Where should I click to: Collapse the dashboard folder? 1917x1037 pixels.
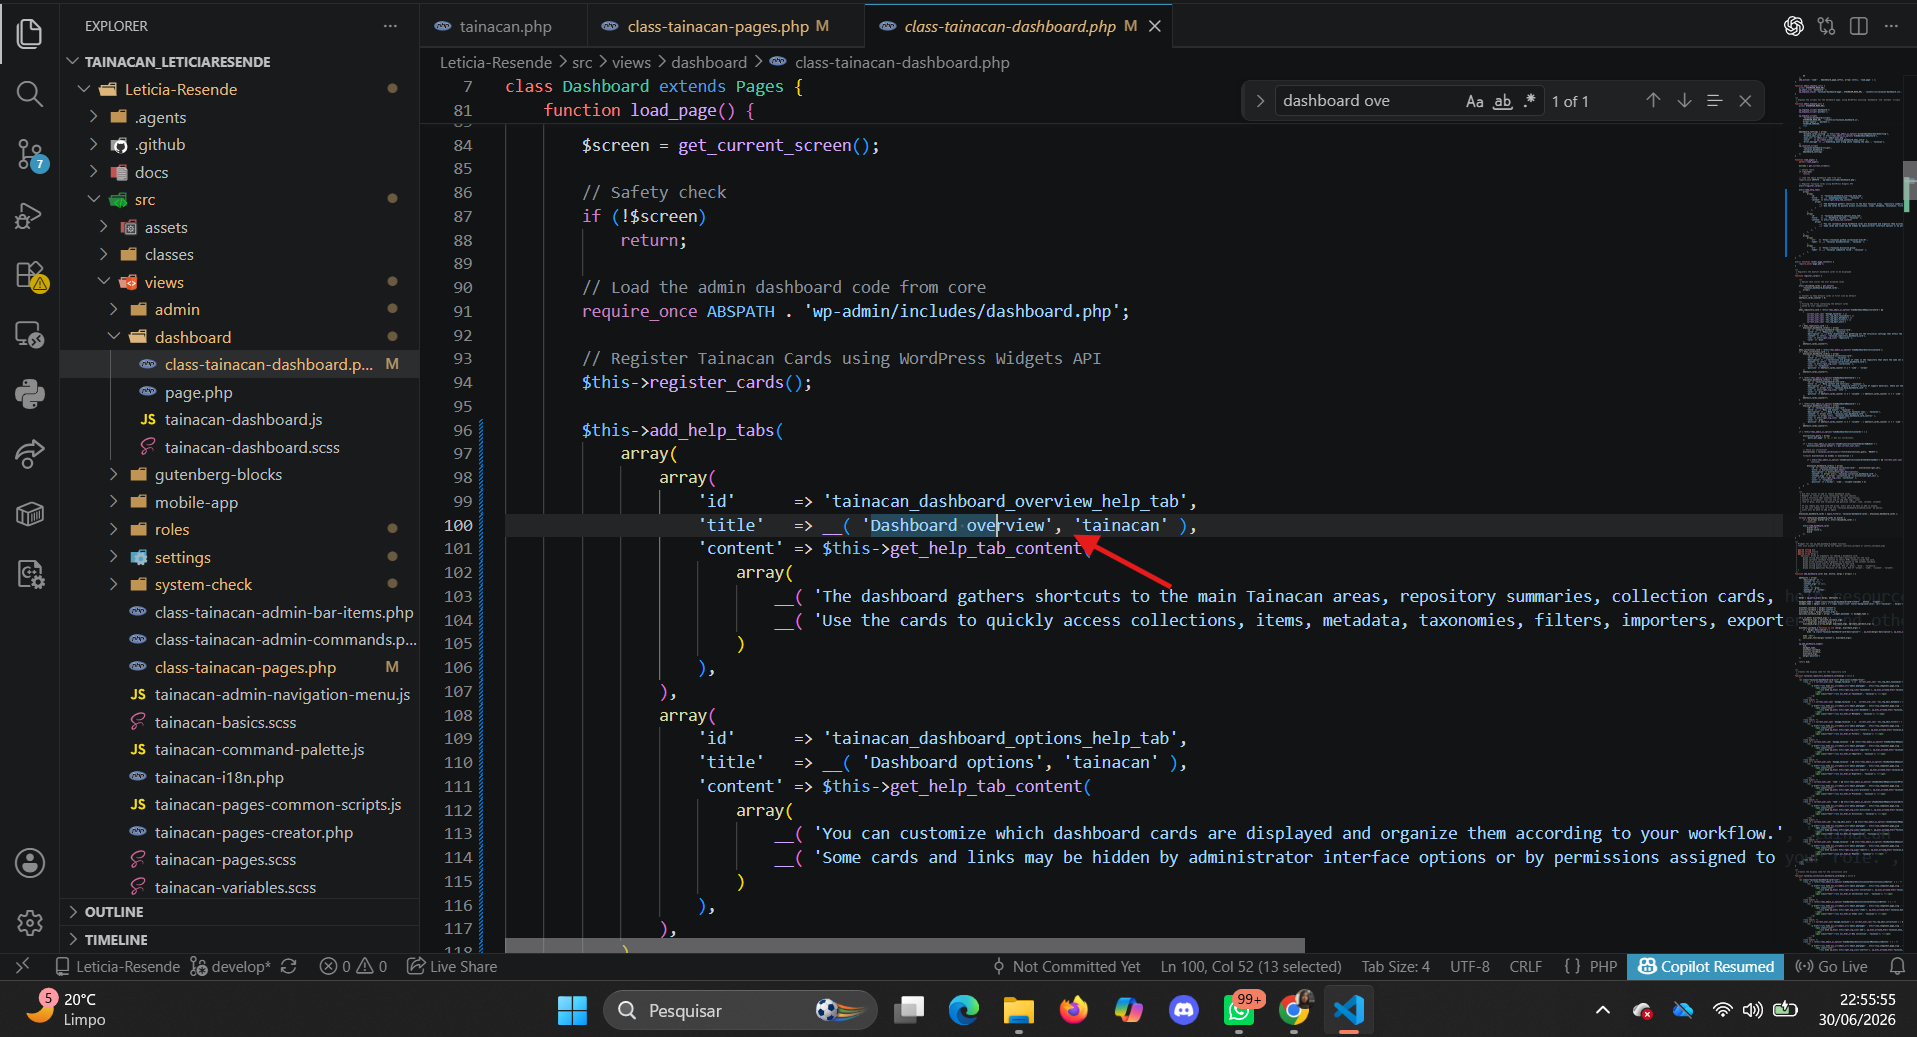point(193,337)
